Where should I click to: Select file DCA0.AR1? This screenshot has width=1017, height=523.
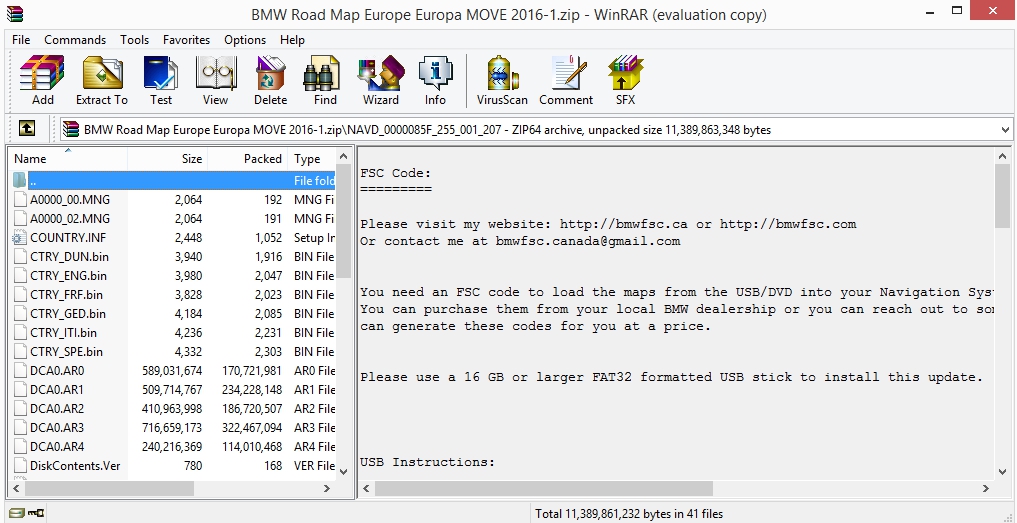pos(56,390)
